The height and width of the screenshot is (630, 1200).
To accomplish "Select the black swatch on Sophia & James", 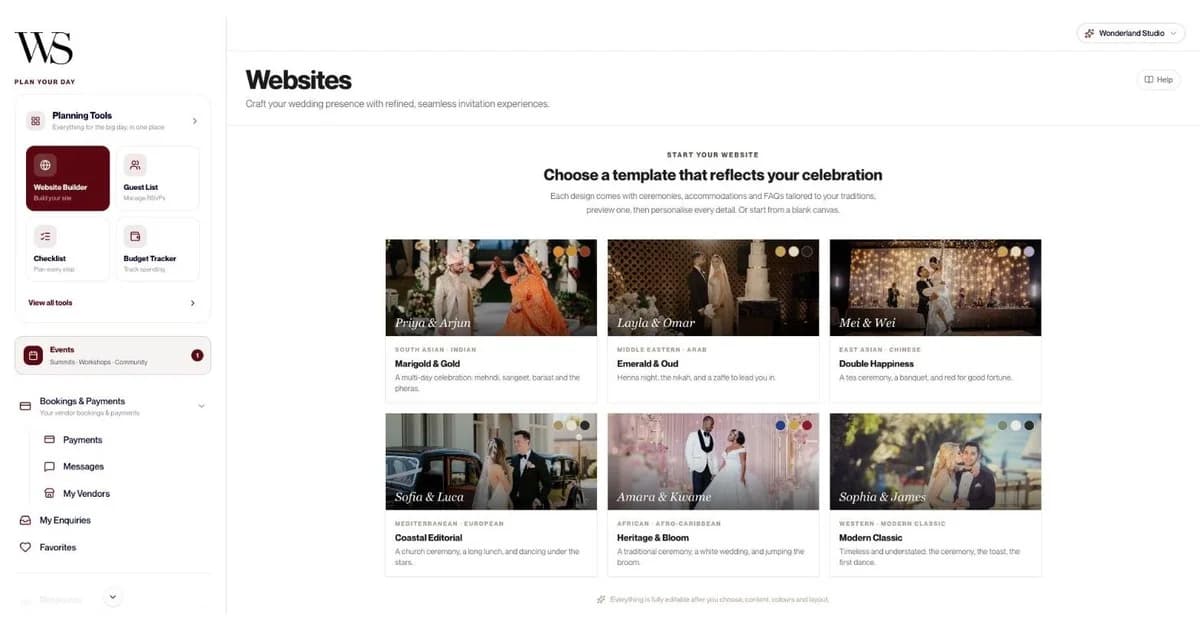I will (x=1029, y=425).
